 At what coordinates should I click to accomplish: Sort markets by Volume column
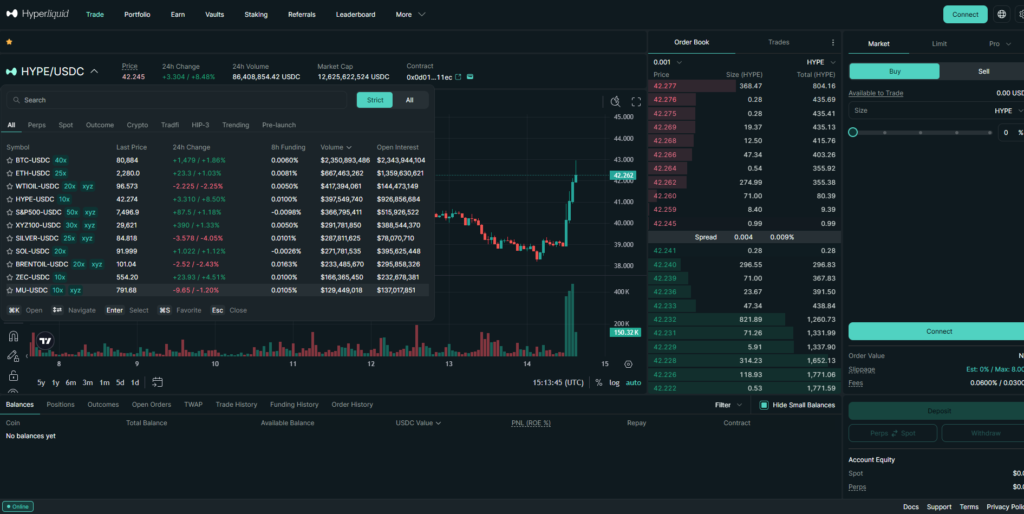(x=336, y=148)
